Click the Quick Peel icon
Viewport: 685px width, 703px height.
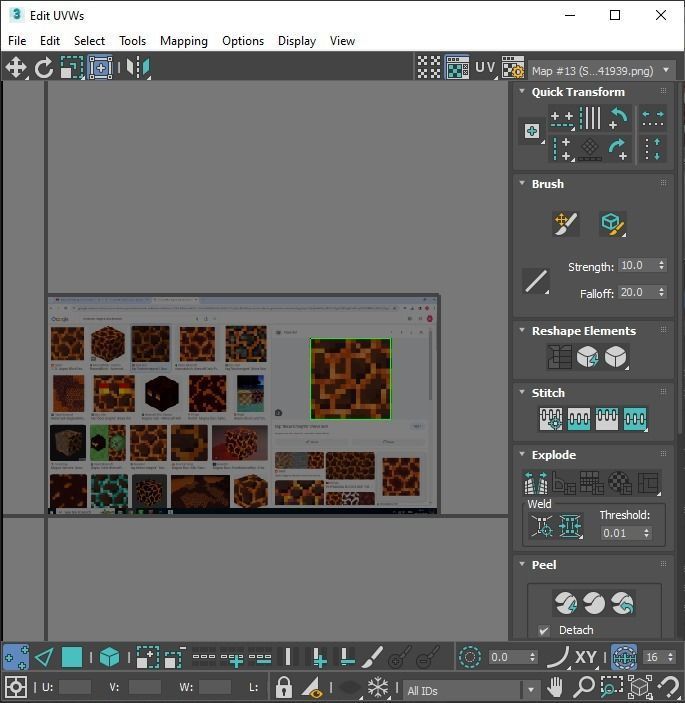click(x=566, y=603)
